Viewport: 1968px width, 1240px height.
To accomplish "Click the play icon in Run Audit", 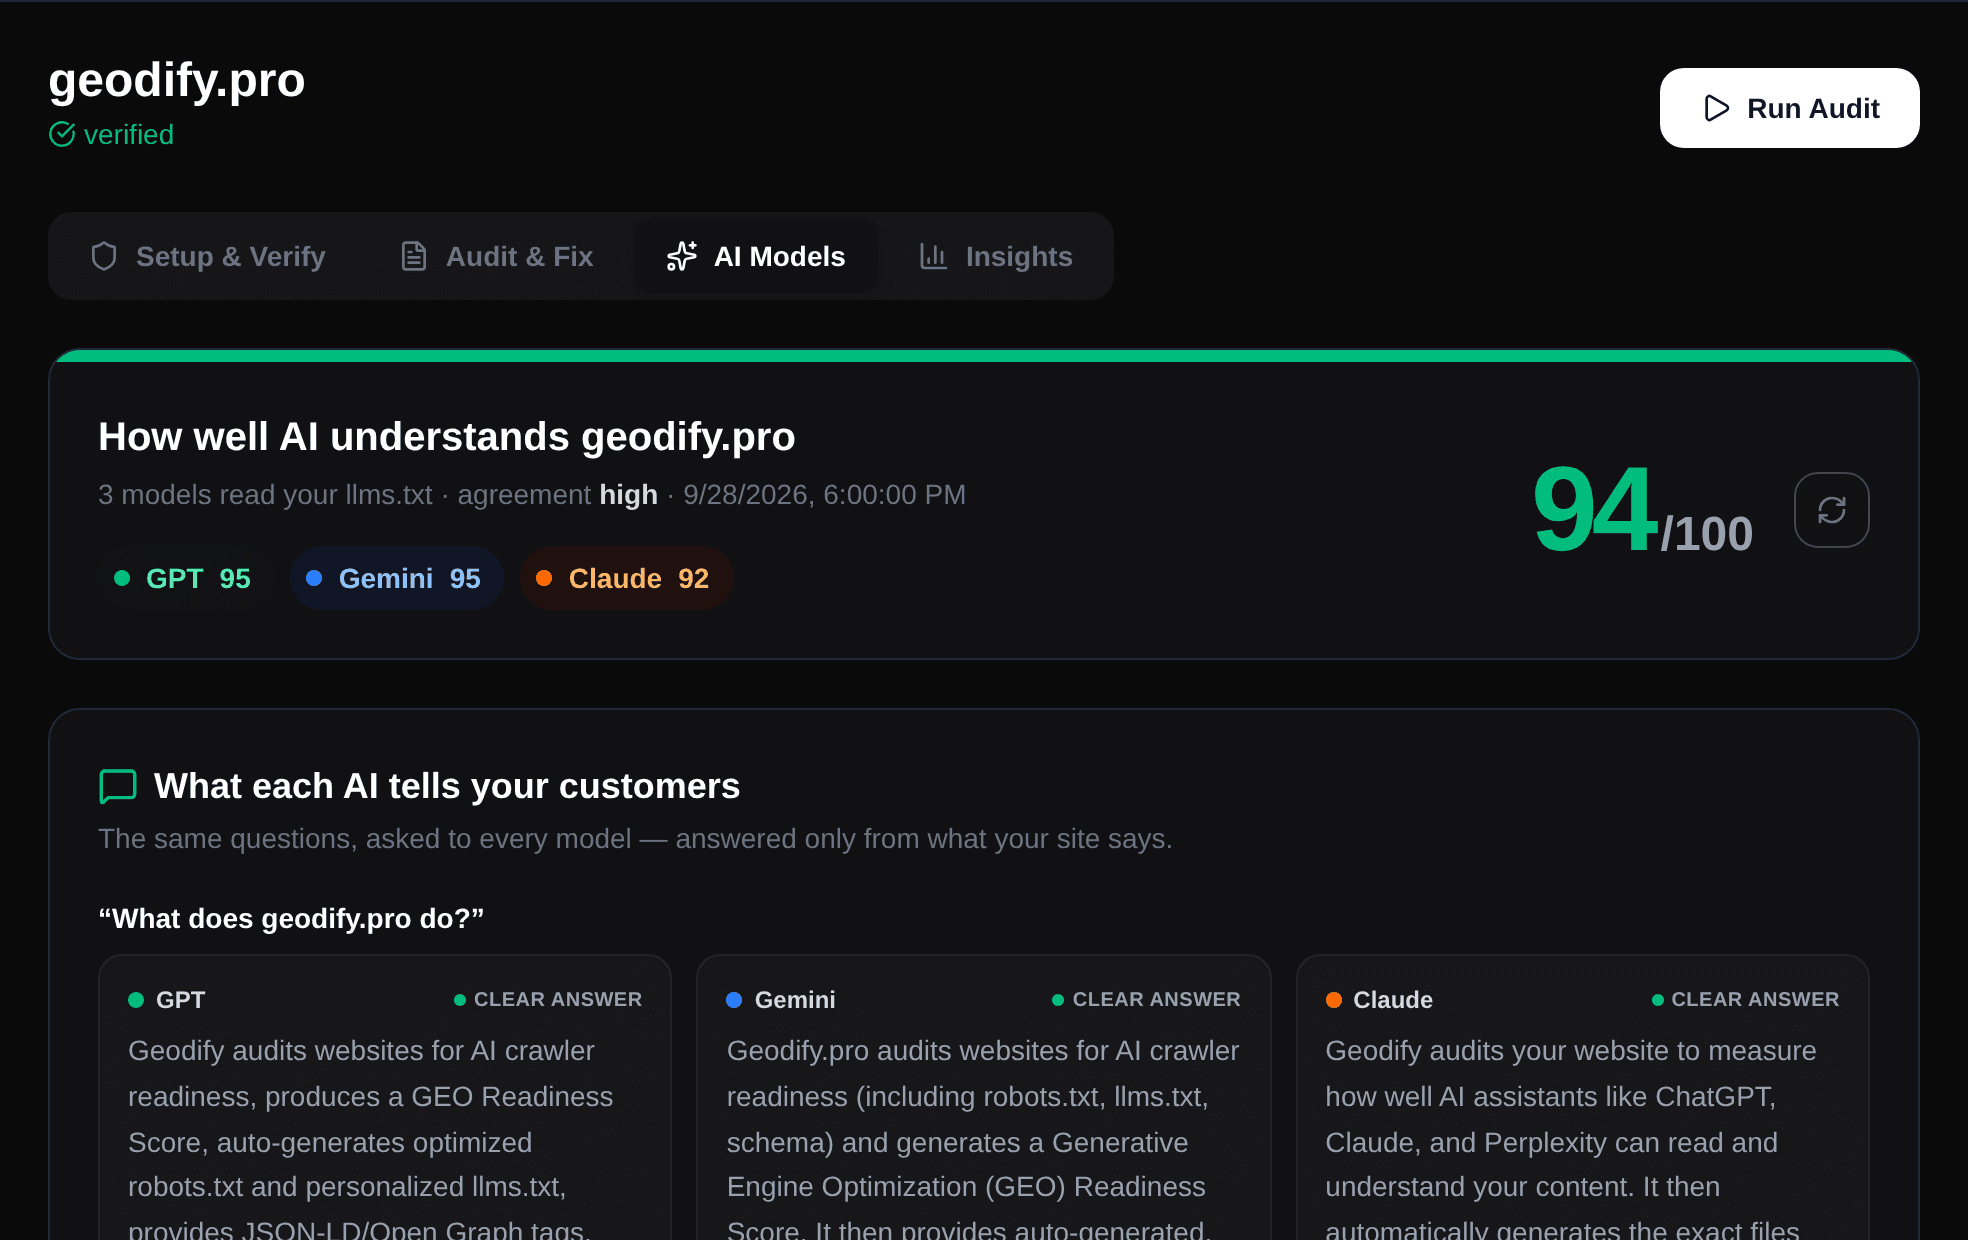I will pos(1716,108).
